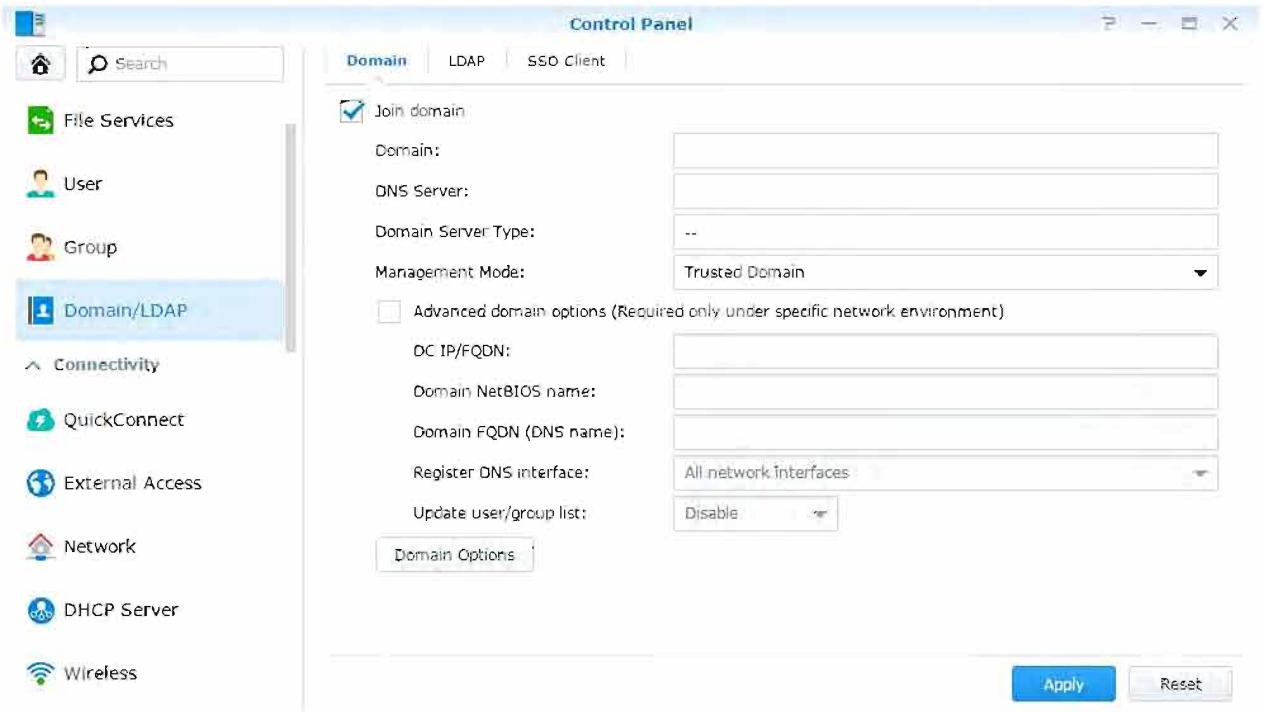1265x712 pixels.
Task: Click the External Access globe icon
Action: click(40, 484)
